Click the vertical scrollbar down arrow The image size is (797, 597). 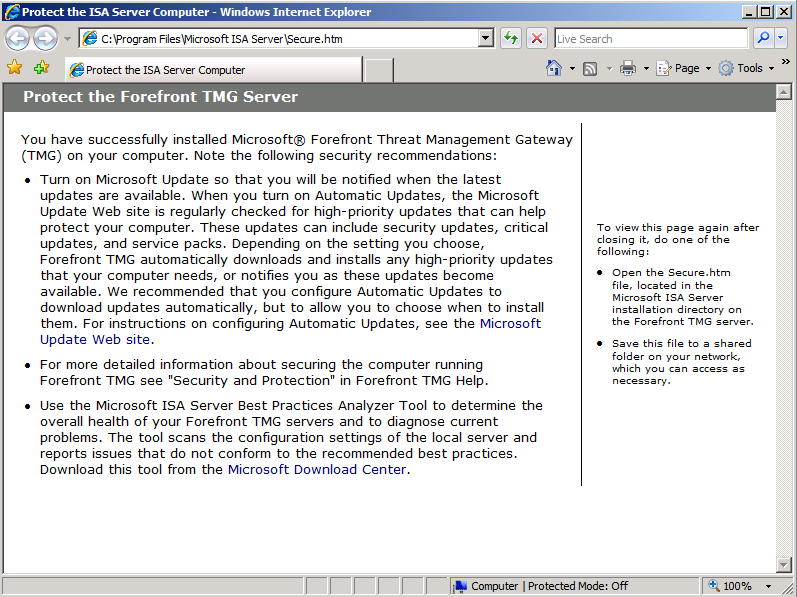(784, 565)
